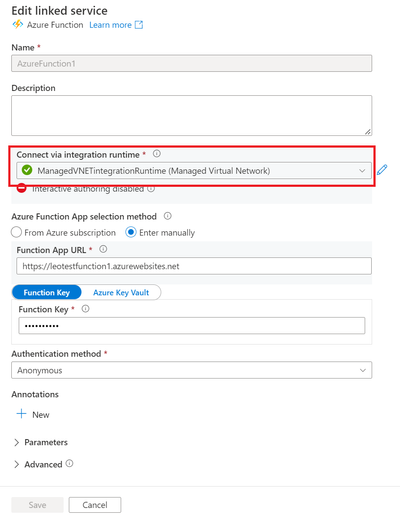Click the plus icon to add new annotation
This screenshot has width=400, height=517.
(21, 414)
